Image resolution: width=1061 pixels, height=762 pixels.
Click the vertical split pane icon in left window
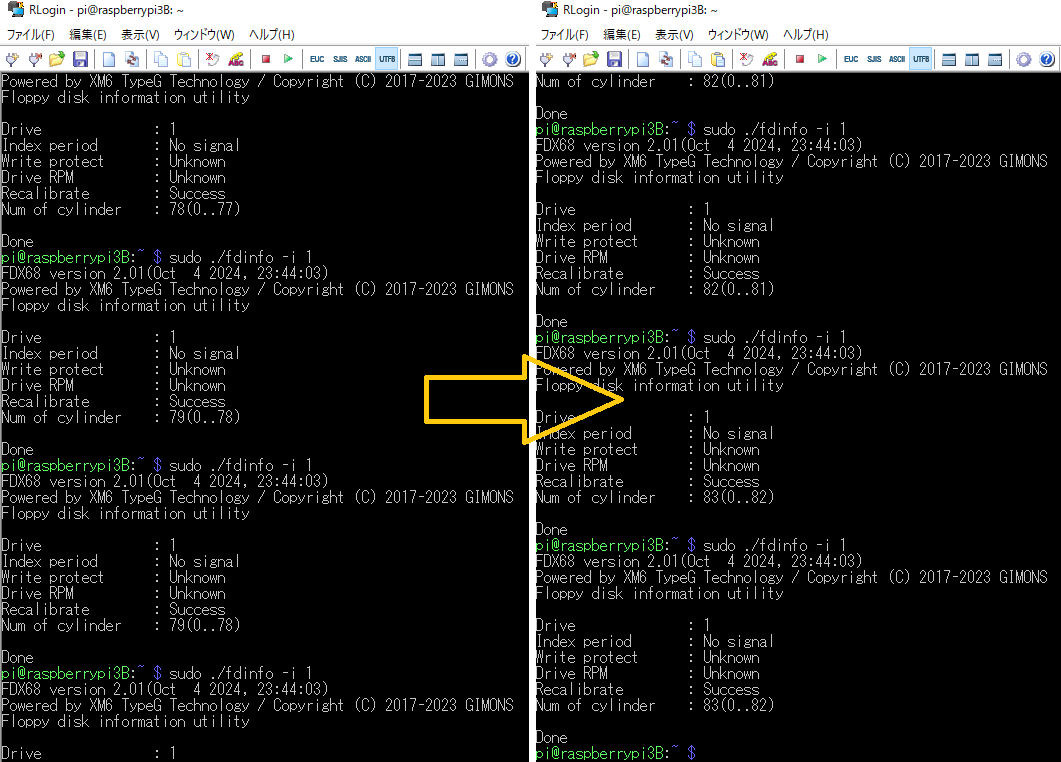pos(438,59)
